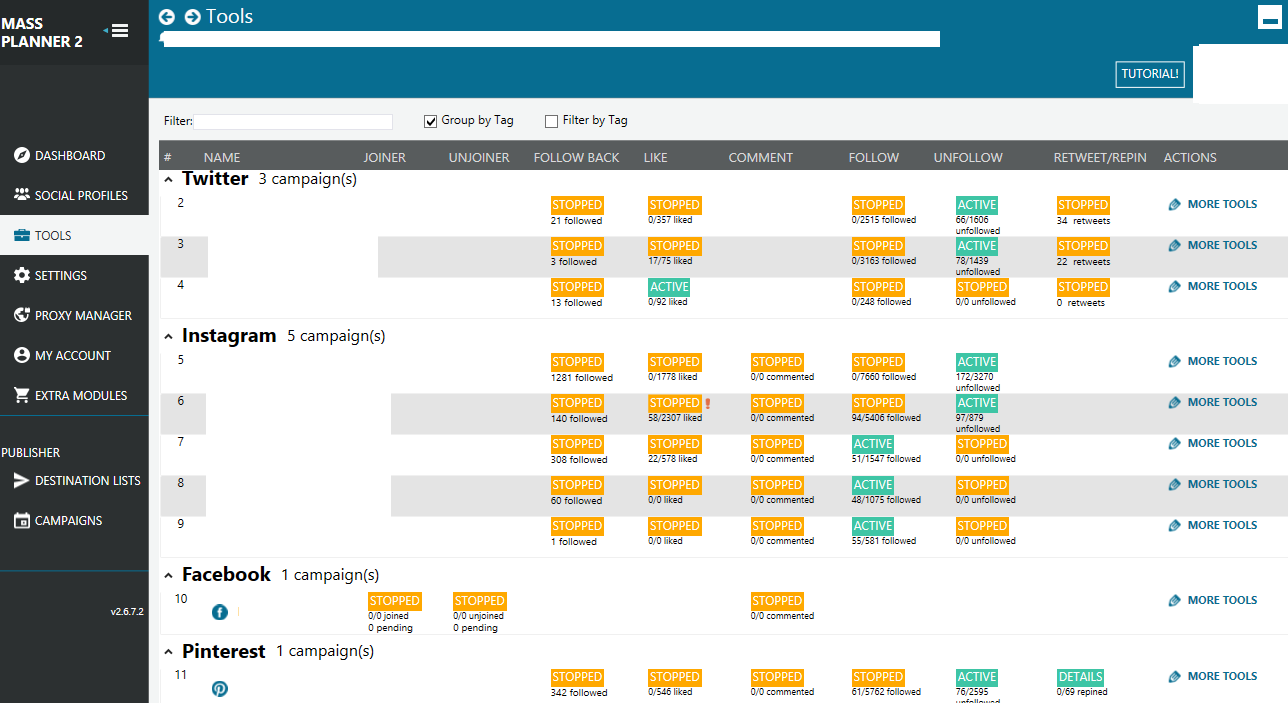Click the Social Profiles people icon
This screenshot has height=724, width=1288.
(21, 195)
